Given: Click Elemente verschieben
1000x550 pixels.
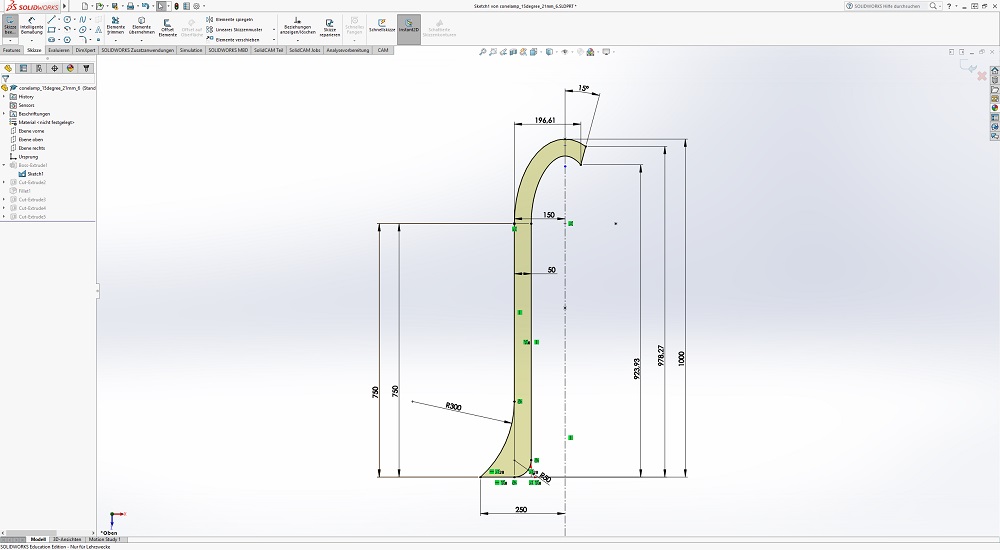Looking at the screenshot, I should [232, 40].
